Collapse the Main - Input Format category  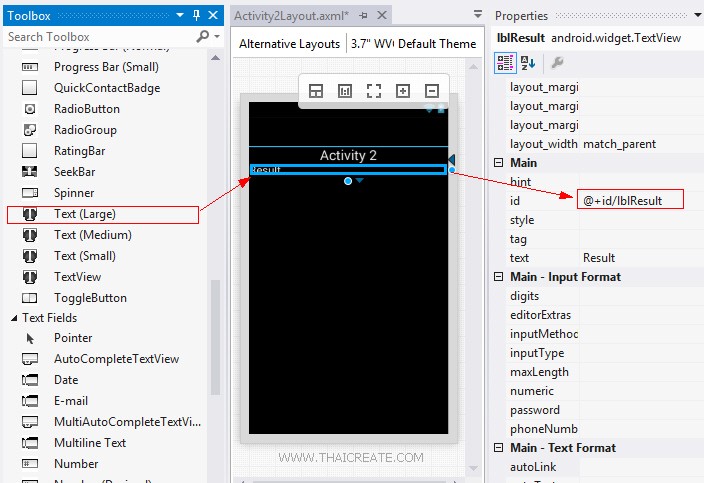(498, 277)
